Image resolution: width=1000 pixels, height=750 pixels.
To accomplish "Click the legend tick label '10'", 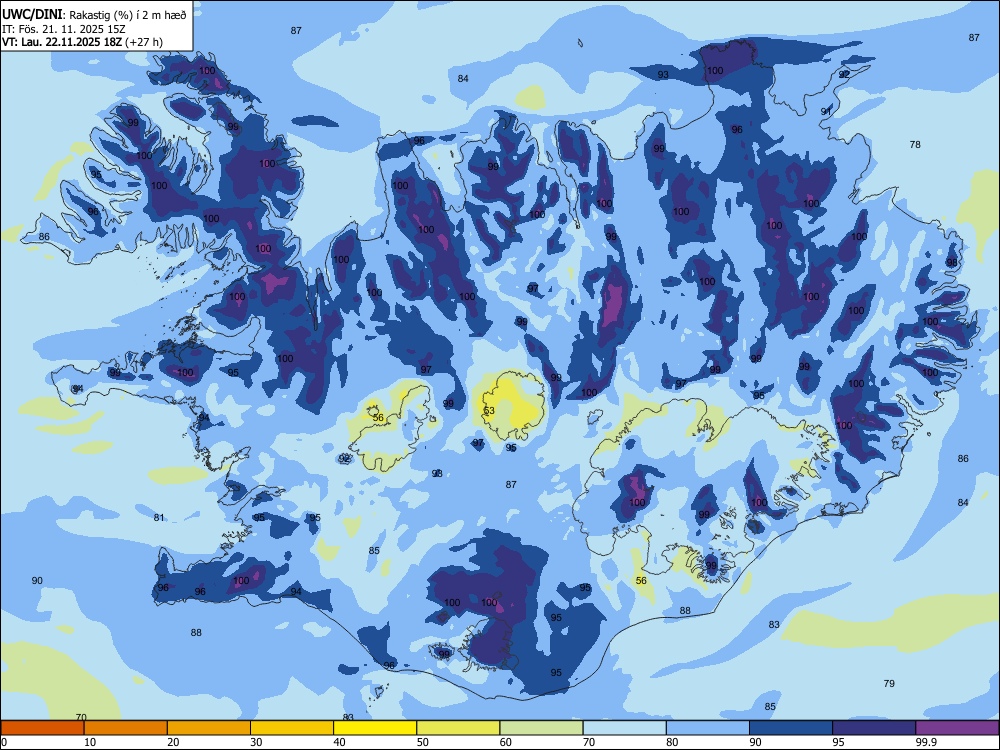I will tap(90, 742).
